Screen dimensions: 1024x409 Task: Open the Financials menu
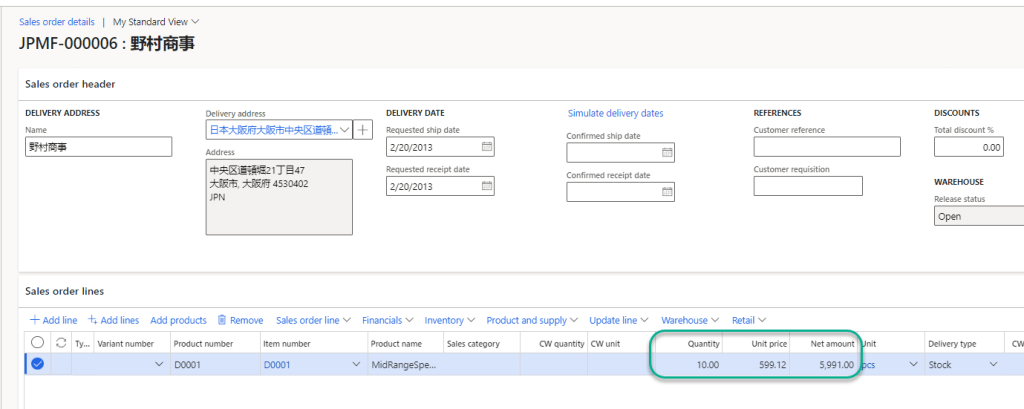pos(388,320)
